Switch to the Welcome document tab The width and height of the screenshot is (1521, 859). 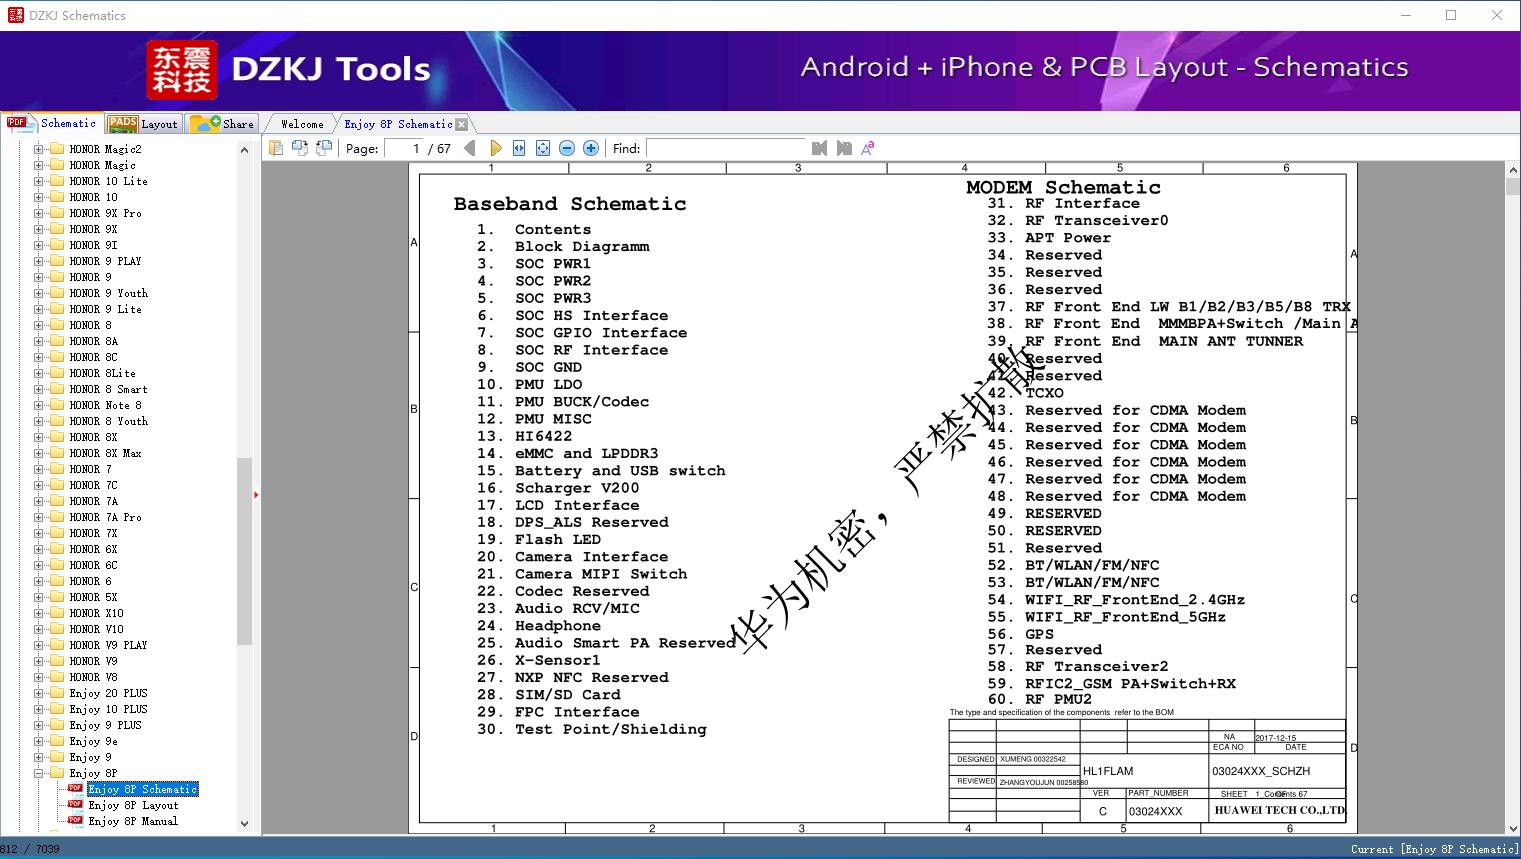coord(302,124)
